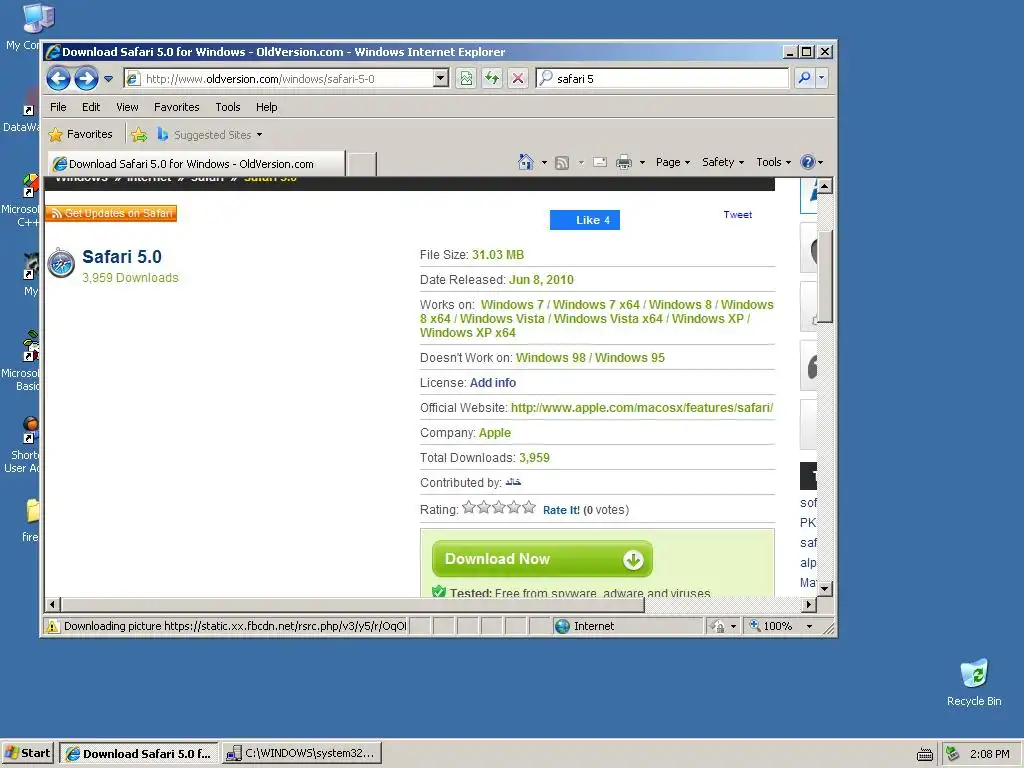Click vertical scrollbar down arrow
Image resolution: width=1024 pixels, height=768 pixels.
click(825, 588)
